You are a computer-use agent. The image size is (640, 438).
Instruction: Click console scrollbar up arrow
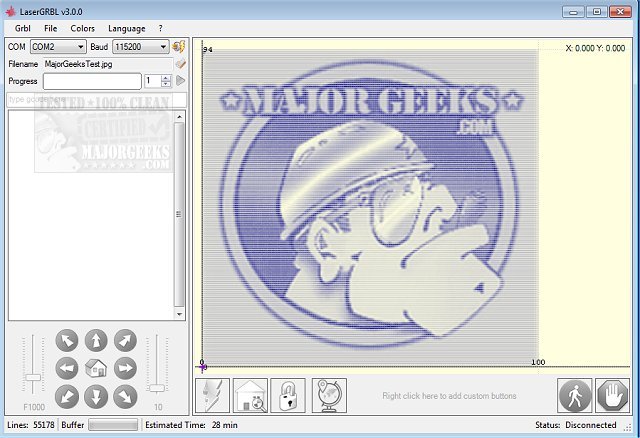point(179,116)
